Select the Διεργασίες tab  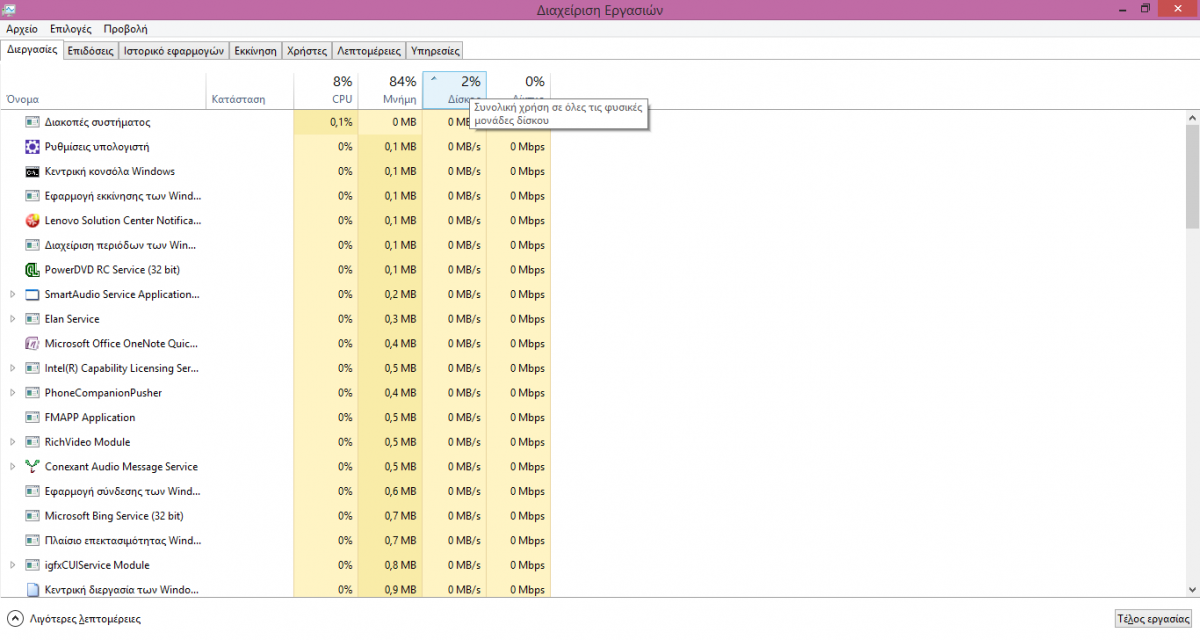pos(32,49)
